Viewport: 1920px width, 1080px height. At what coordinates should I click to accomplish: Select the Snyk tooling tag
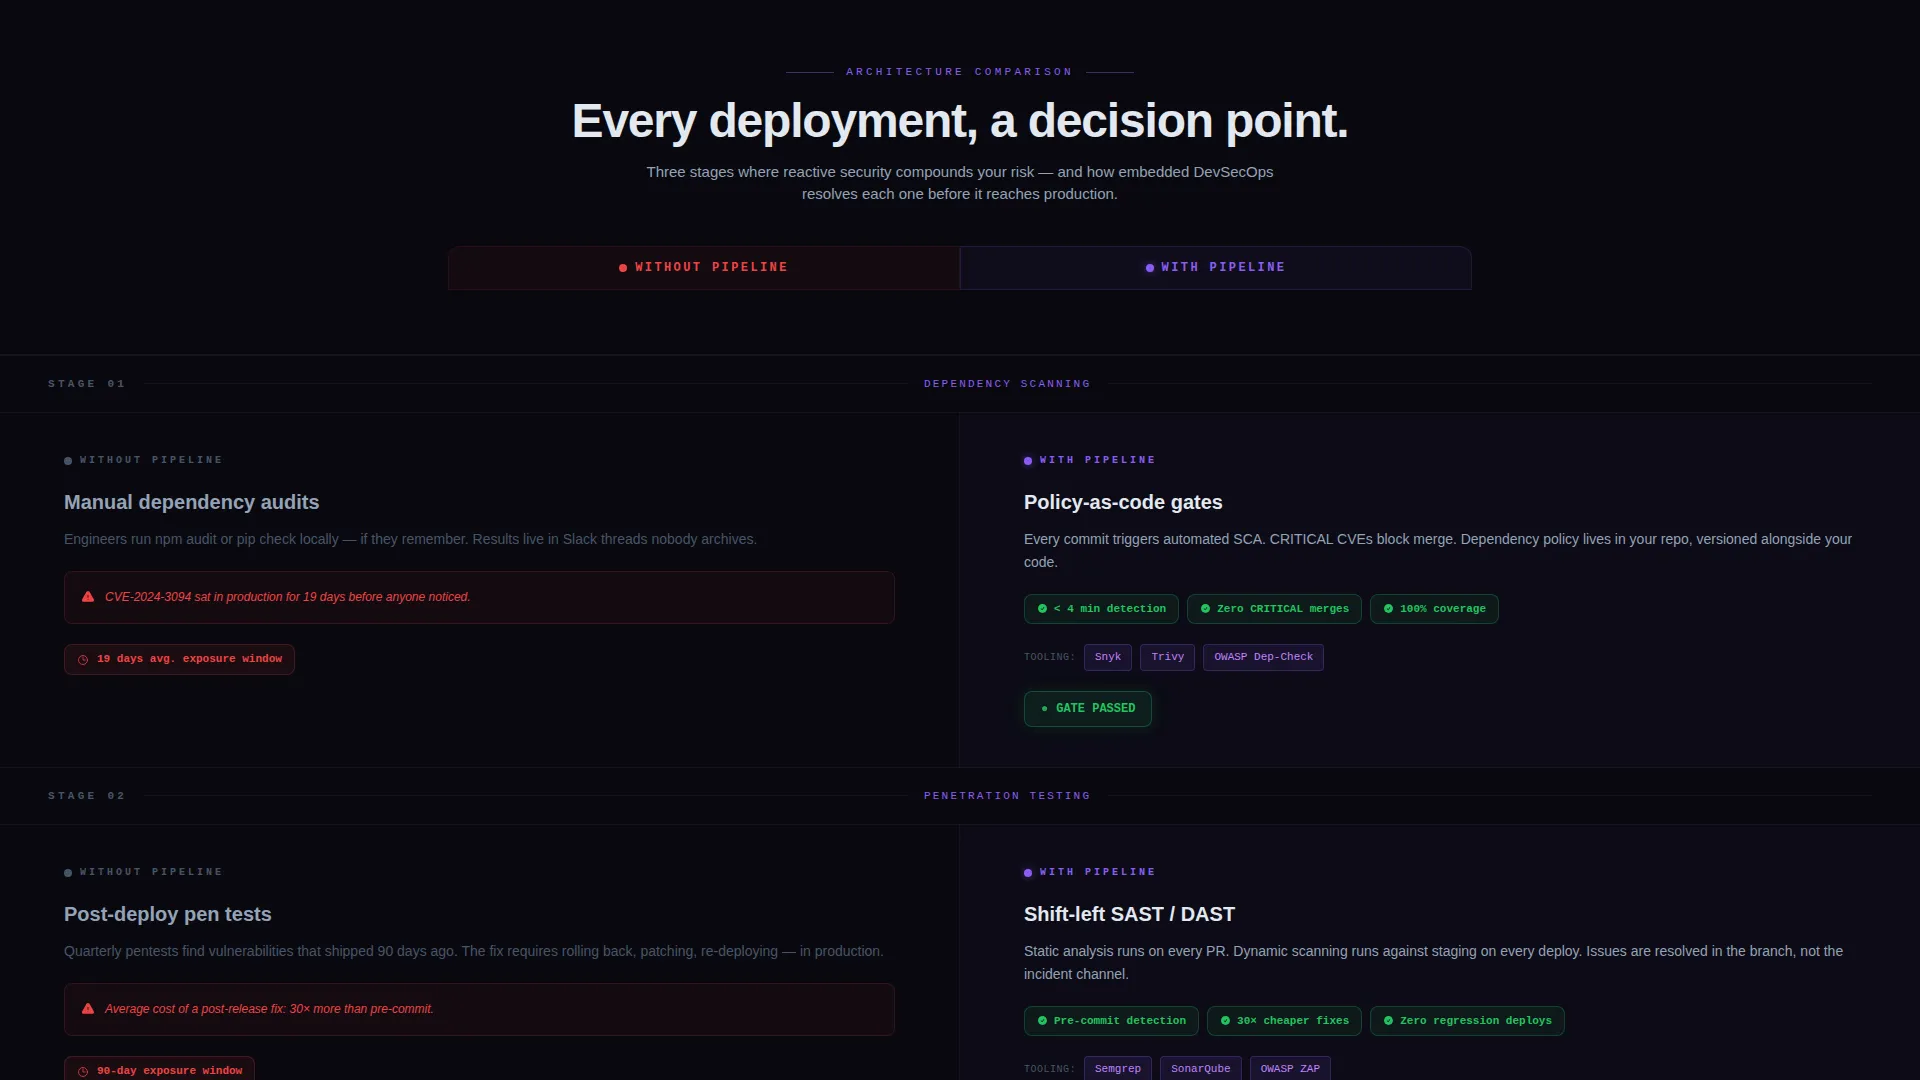point(1107,657)
